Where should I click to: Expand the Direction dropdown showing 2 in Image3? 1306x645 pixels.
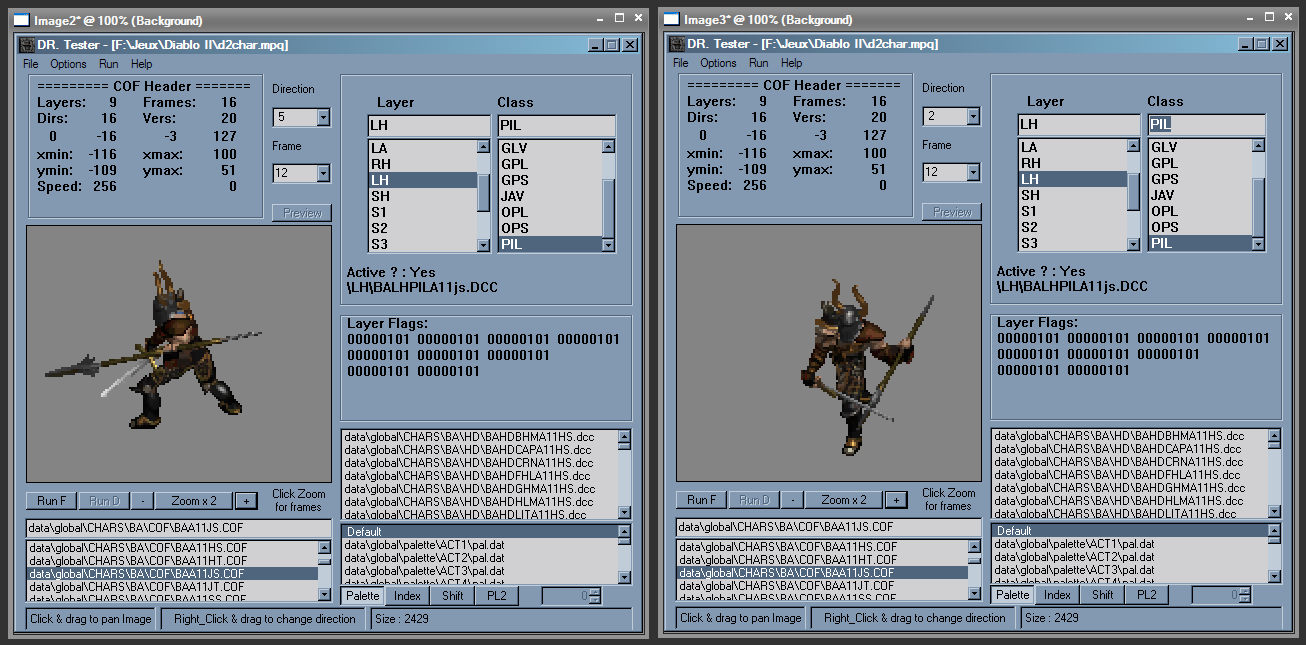click(973, 117)
